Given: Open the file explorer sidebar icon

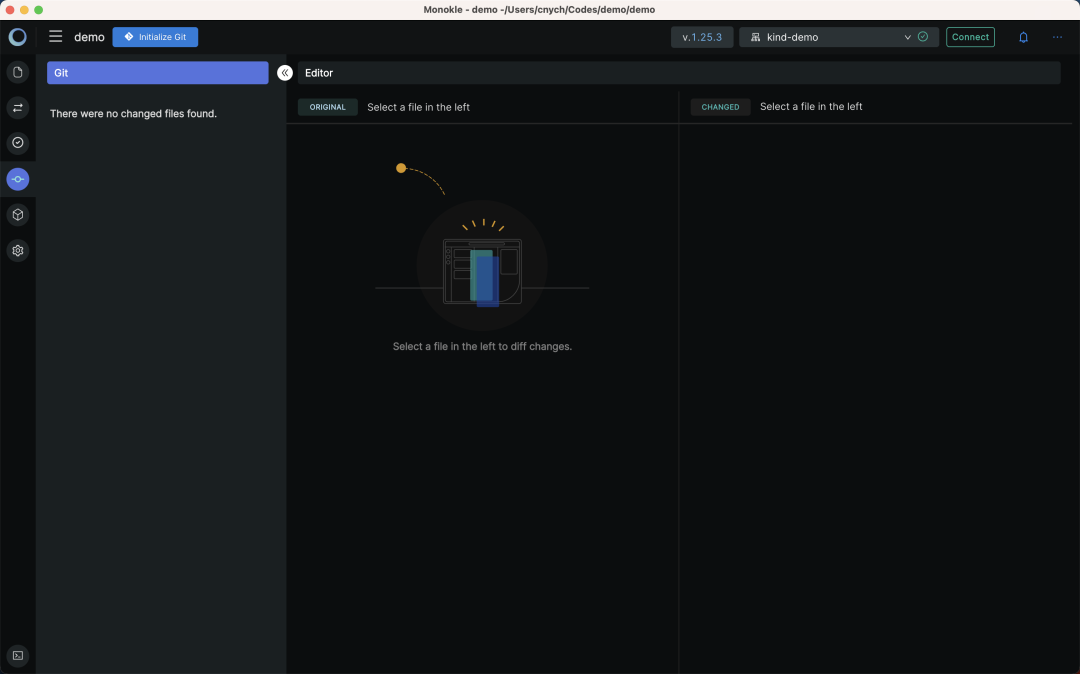Looking at the screenshot, I should pyautogui.click(x=18, y=72).
